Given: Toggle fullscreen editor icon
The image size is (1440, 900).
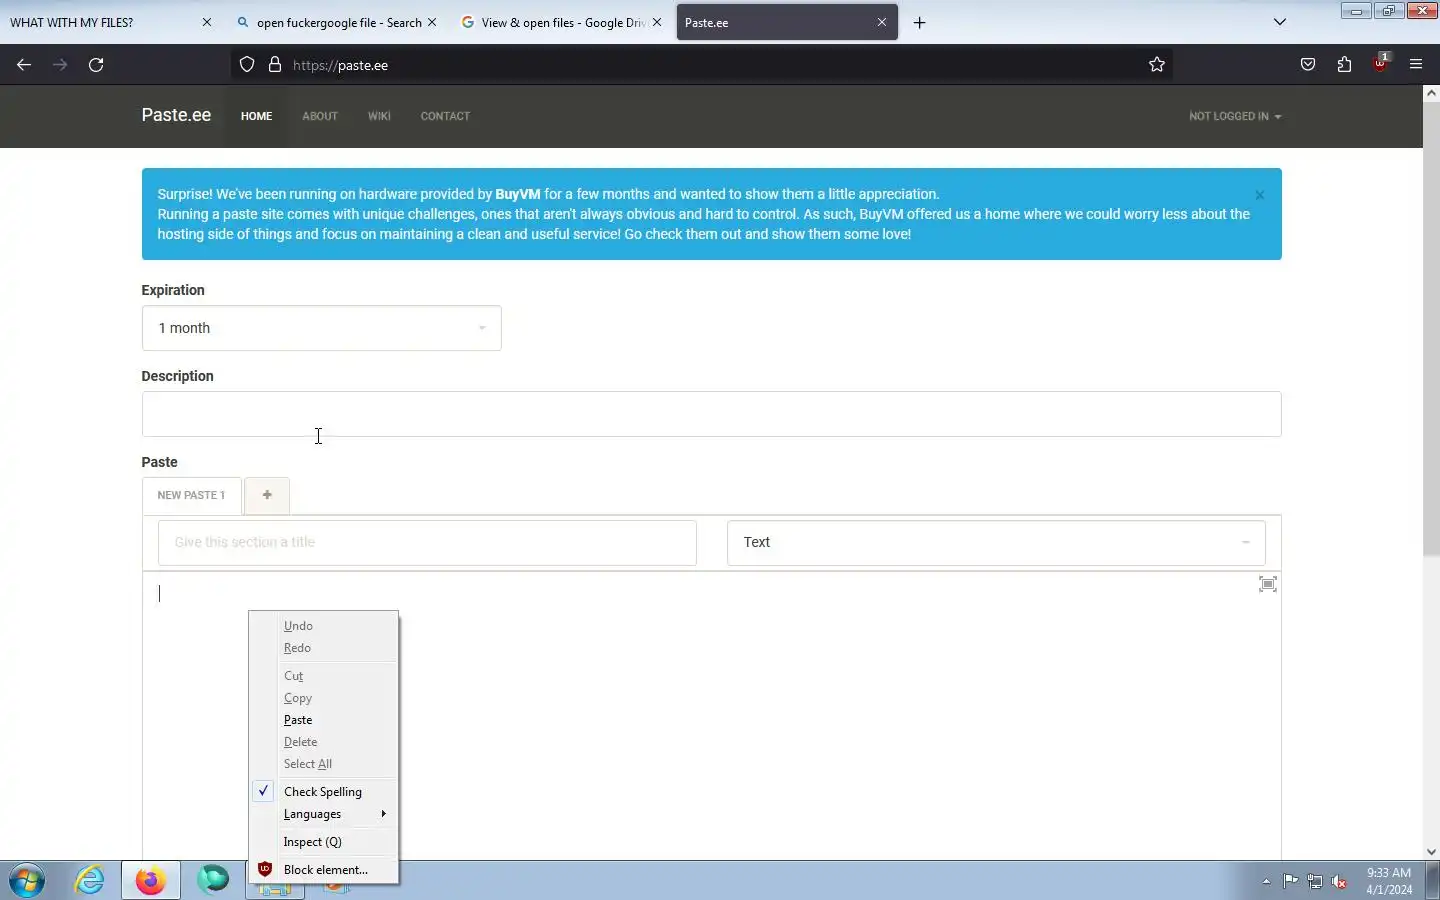Looking at the screenshot, I should pos(1268,584).
